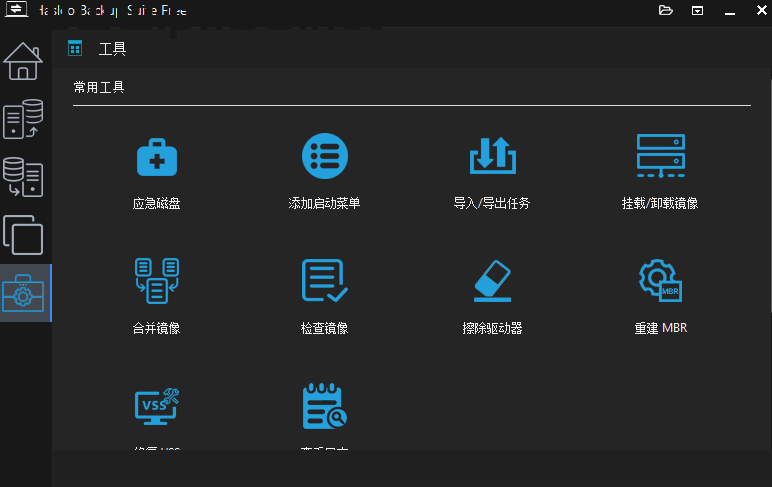Open the Backup section in sidebar

click(24, 119)
